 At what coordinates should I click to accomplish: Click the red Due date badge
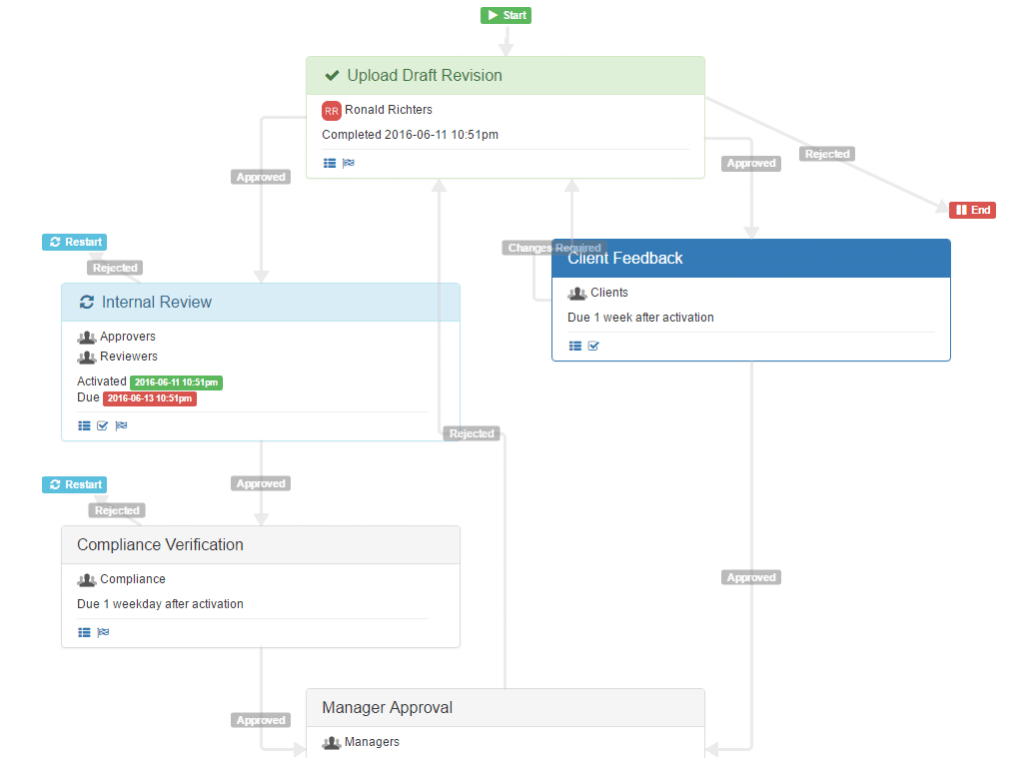pyautogui.click(x=150, y=399)
